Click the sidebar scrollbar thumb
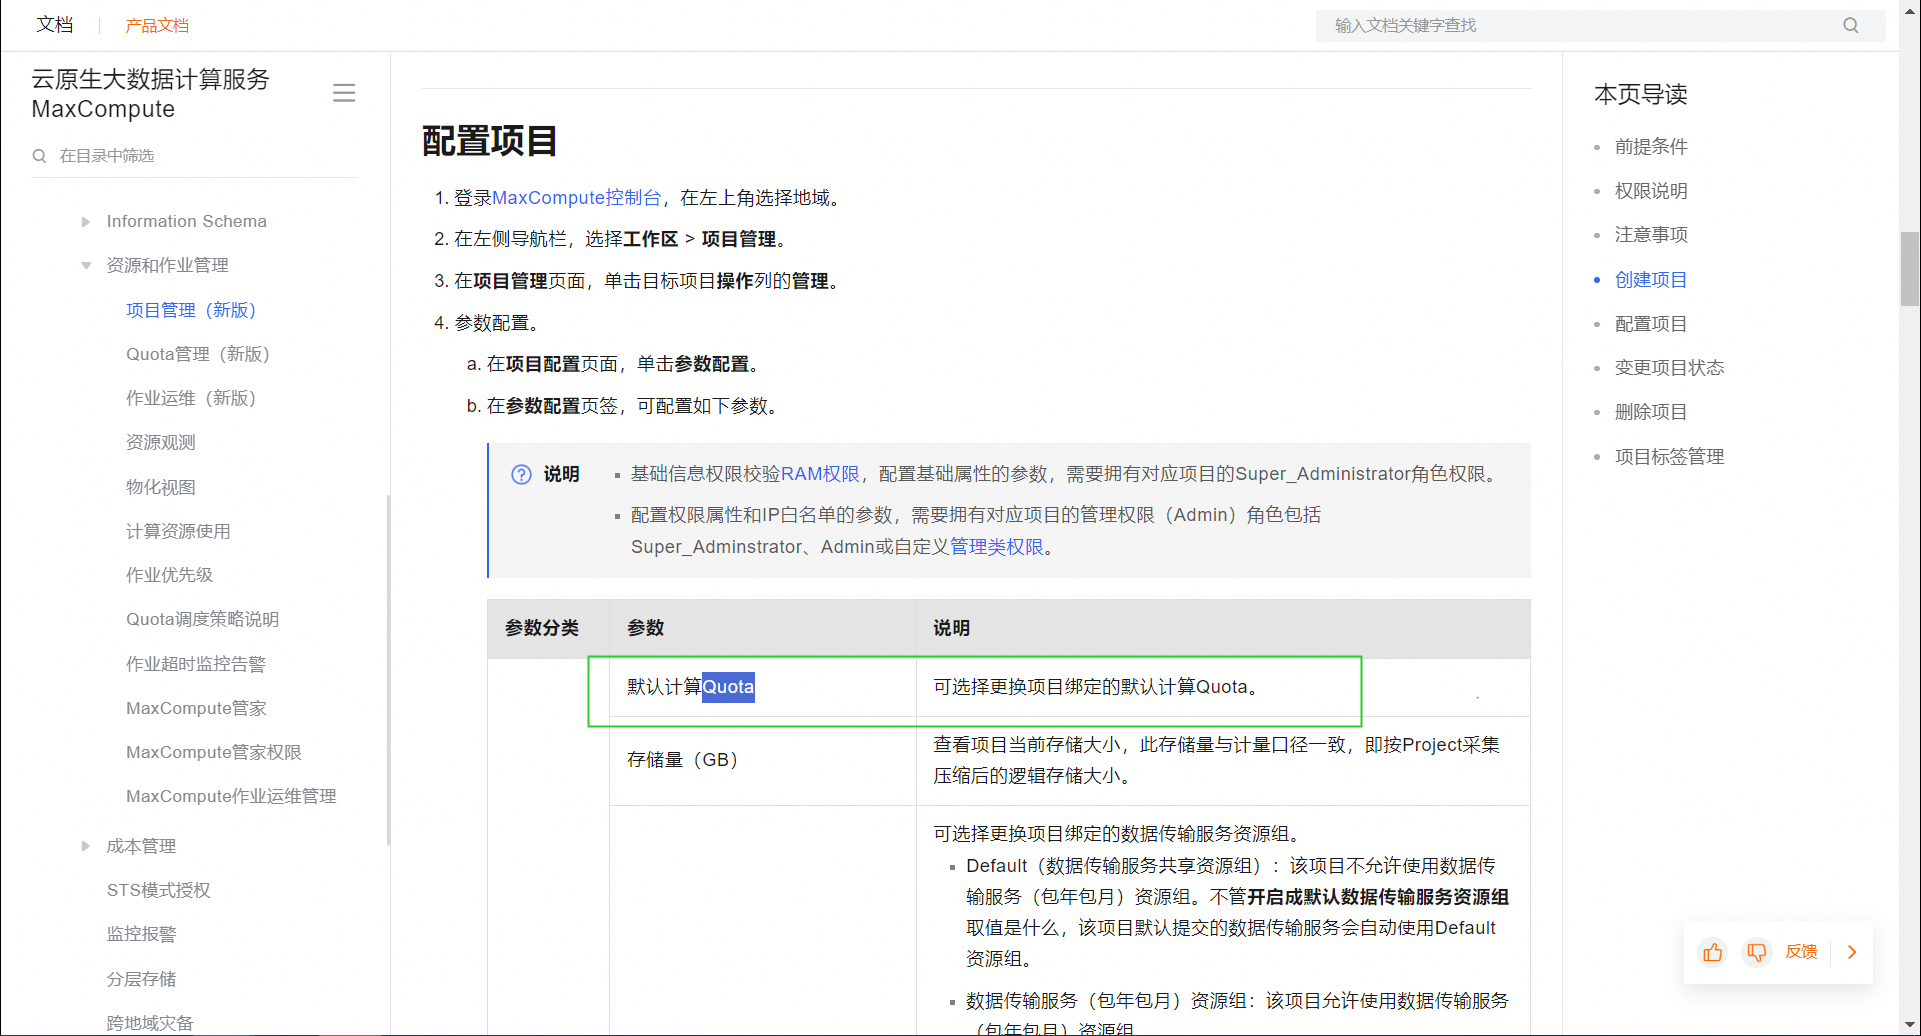Viewport: 1921px width, 1036px height. [x=388, y=670]
